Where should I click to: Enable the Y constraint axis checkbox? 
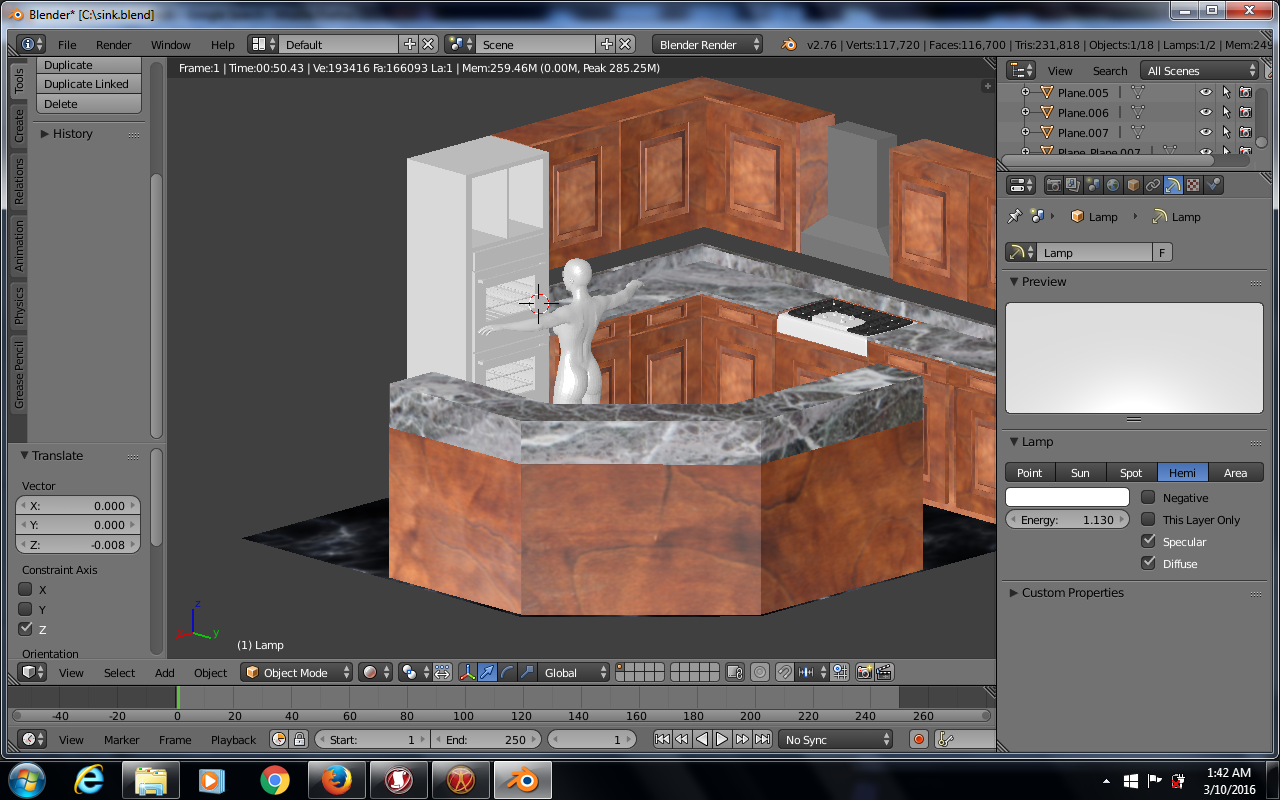(25, 609)
